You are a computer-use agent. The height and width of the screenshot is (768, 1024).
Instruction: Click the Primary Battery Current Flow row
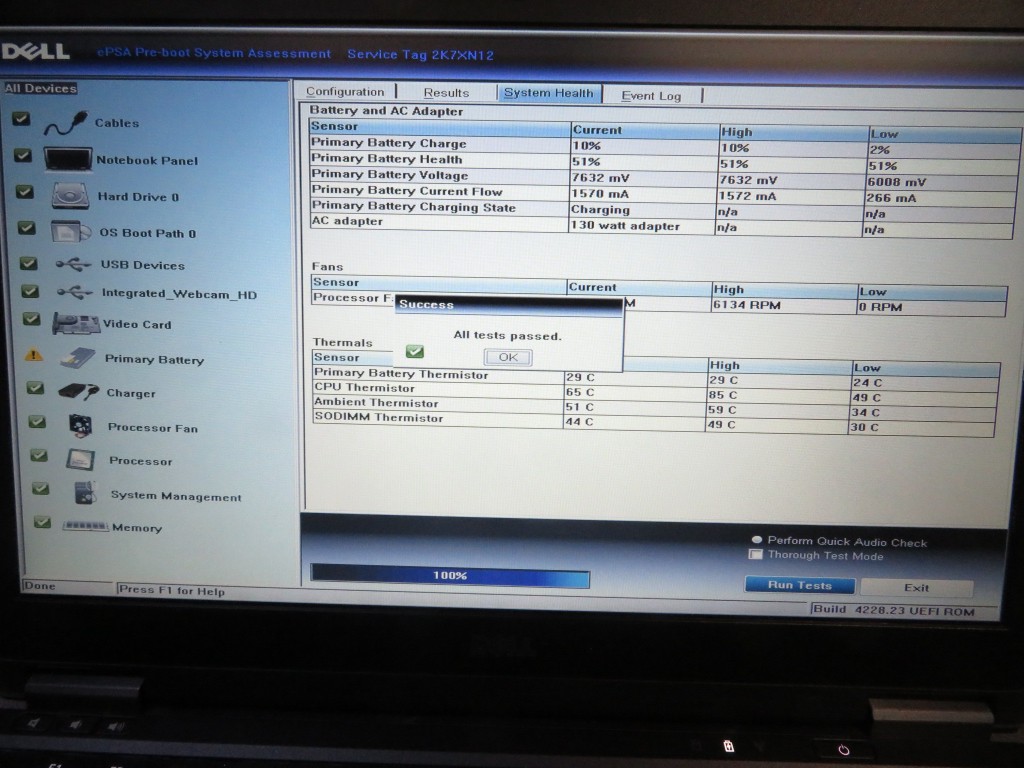click(663, 194)
